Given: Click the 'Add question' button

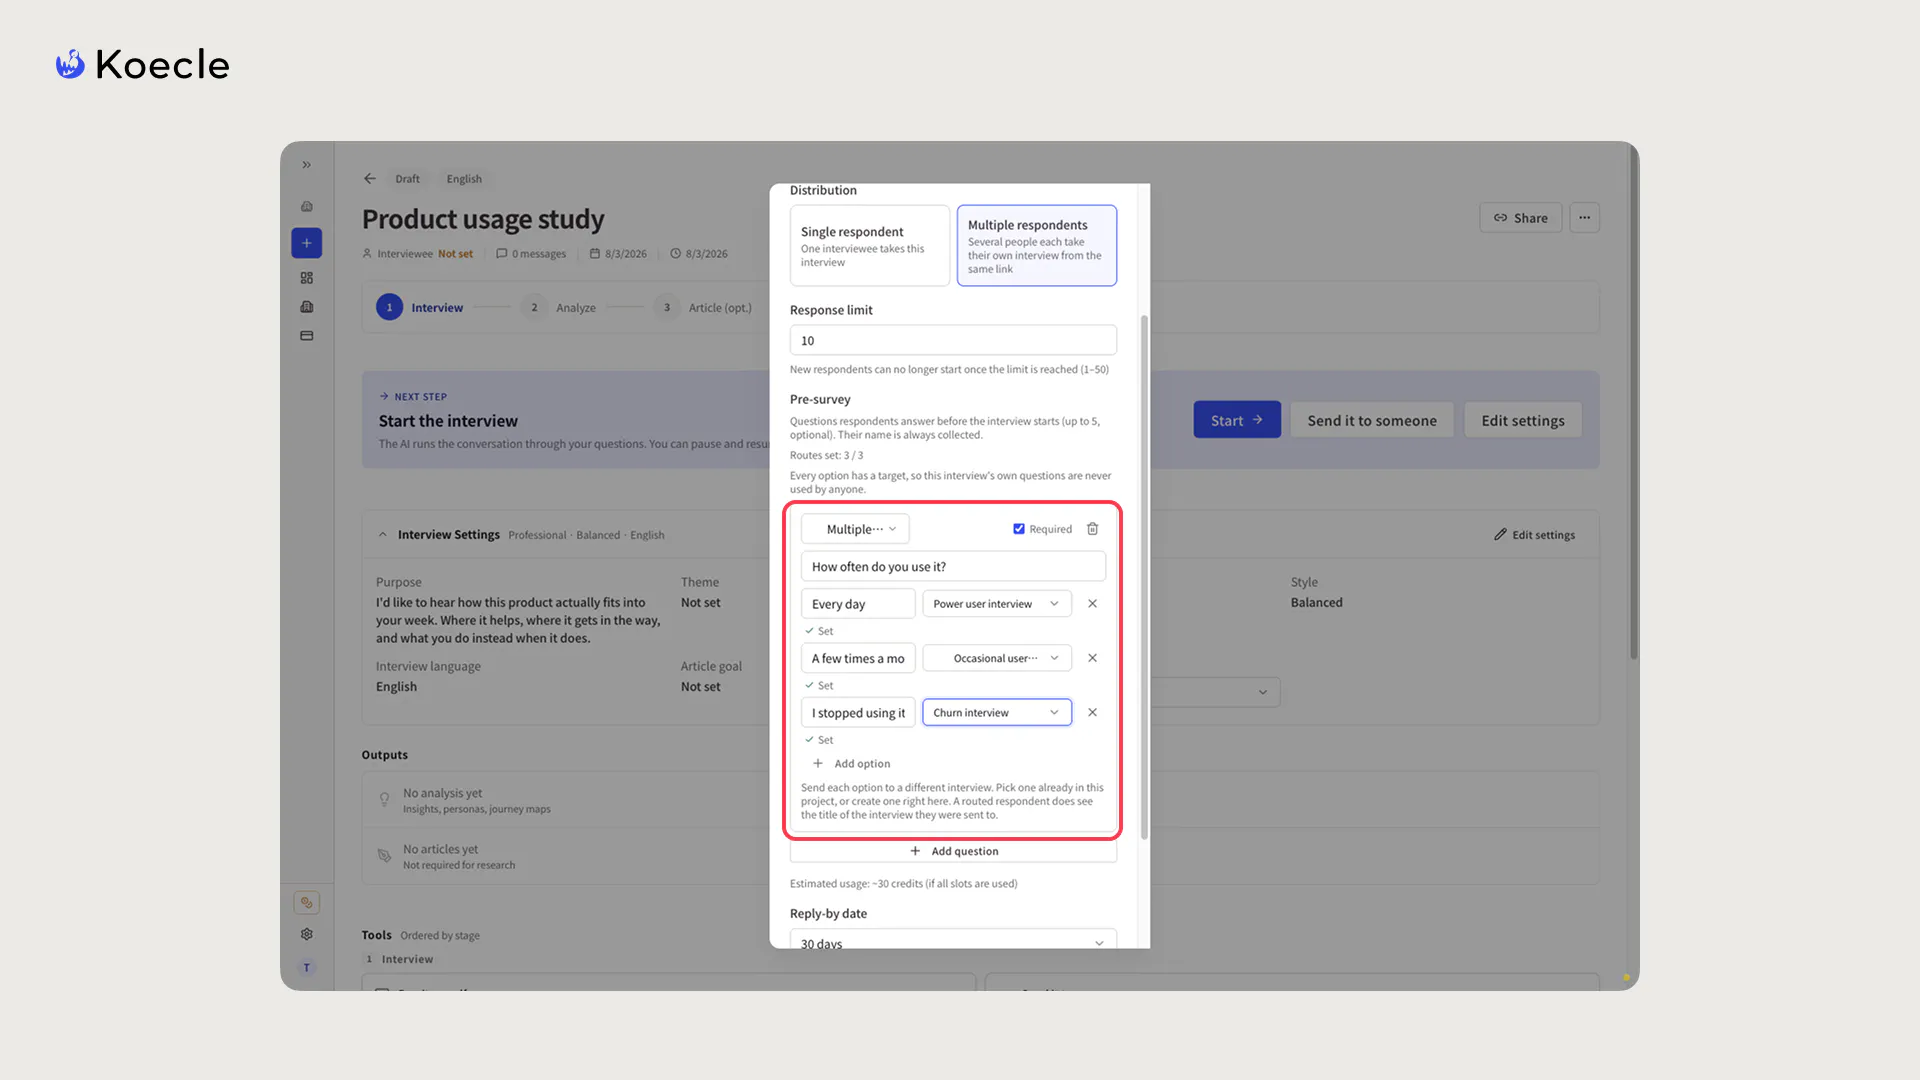Looking at the screenshot, I should (953, 851).
